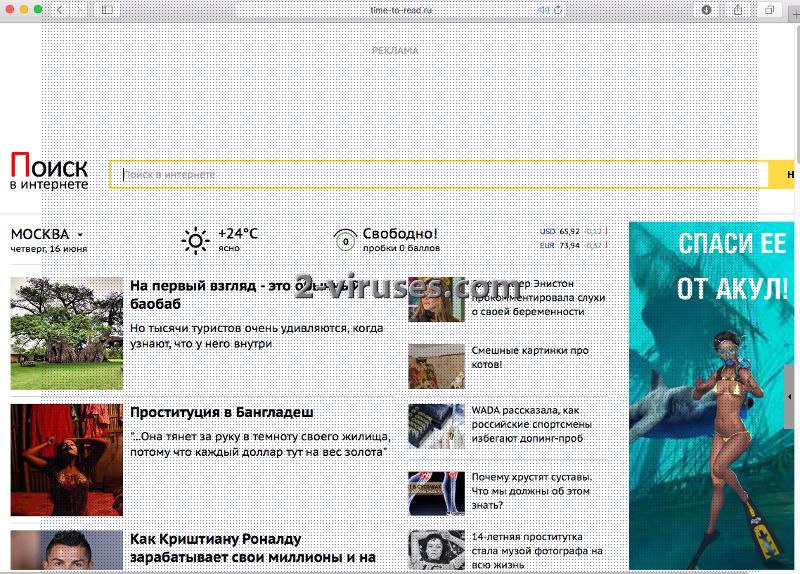
Task: Open the Safari downloads list
Action: click(x=707, y=9)
